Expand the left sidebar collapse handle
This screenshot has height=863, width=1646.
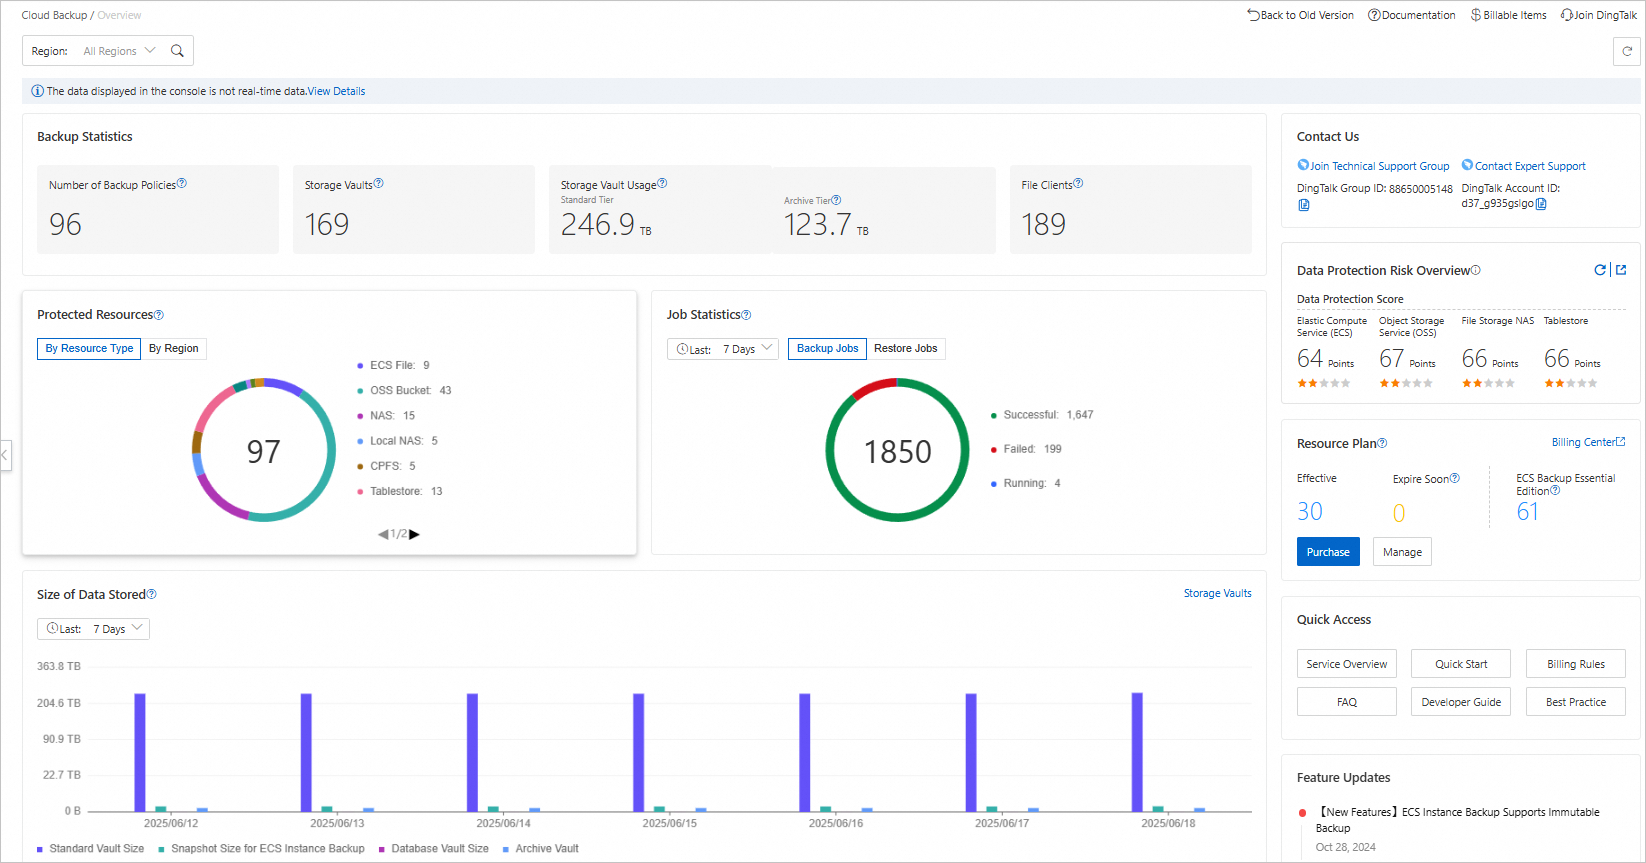5,455
